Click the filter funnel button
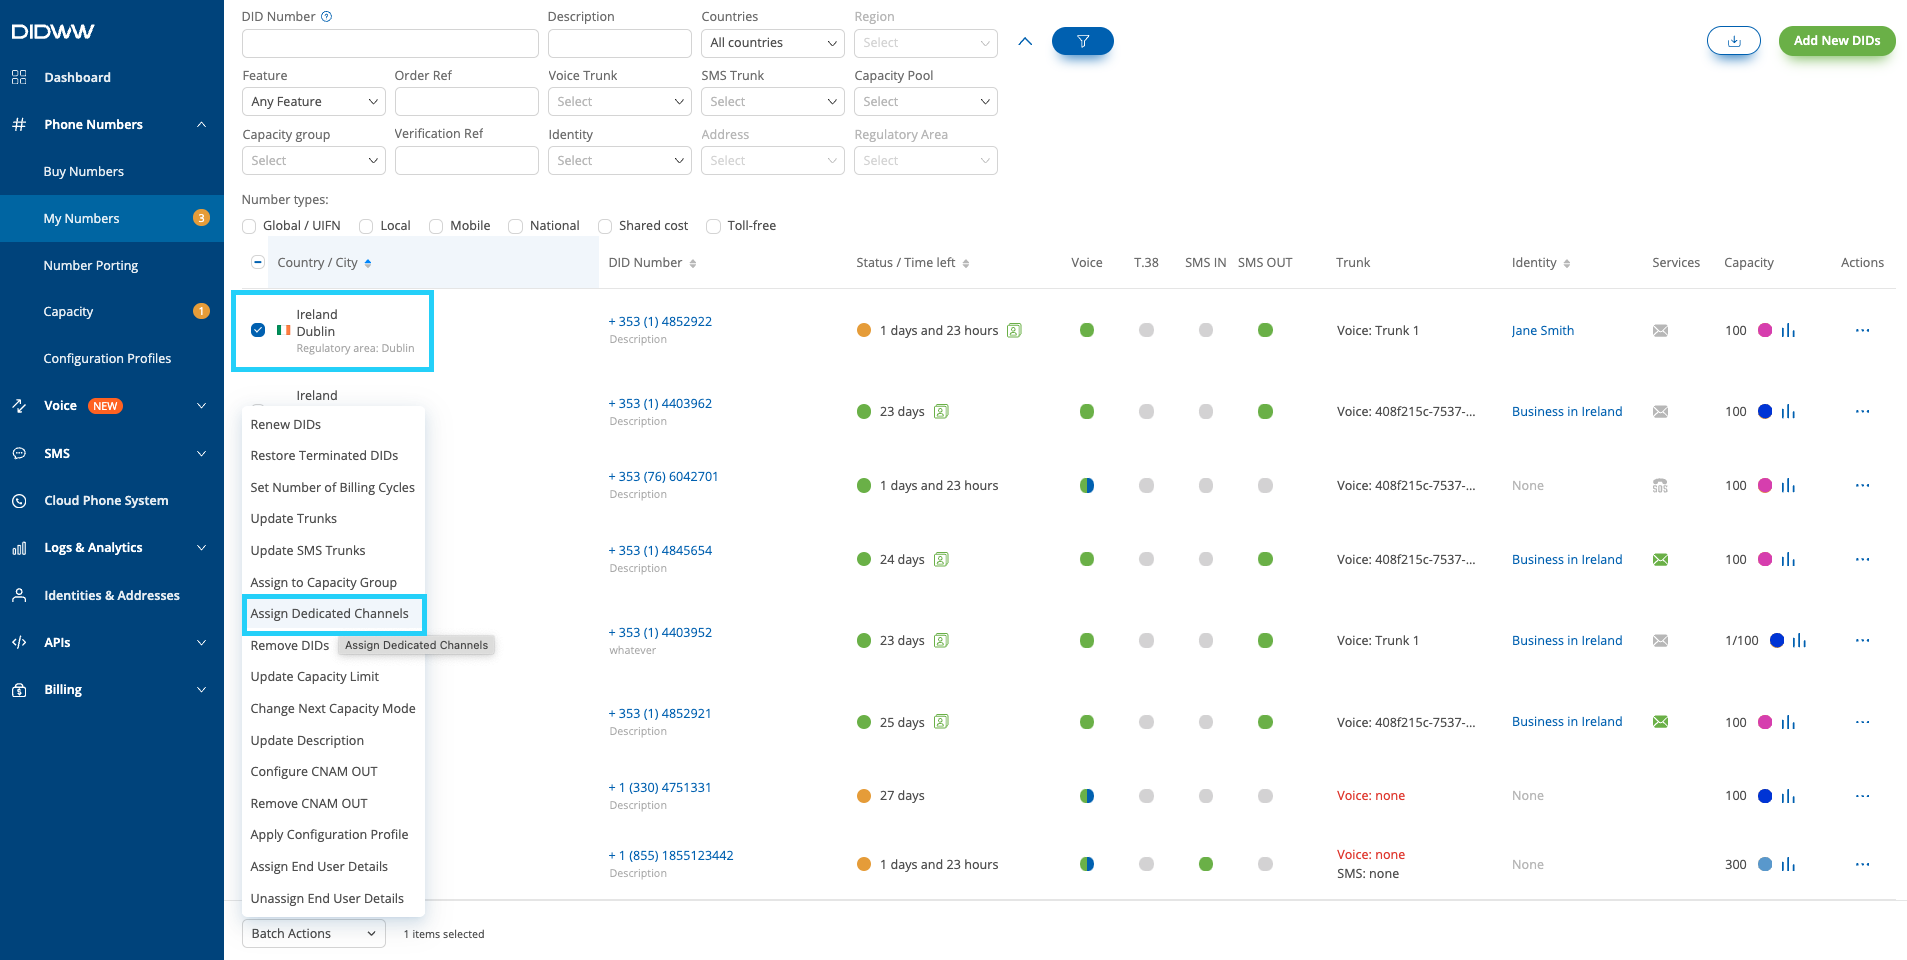Screen dimensions: 1907x960 click(x=1082, y=41)
